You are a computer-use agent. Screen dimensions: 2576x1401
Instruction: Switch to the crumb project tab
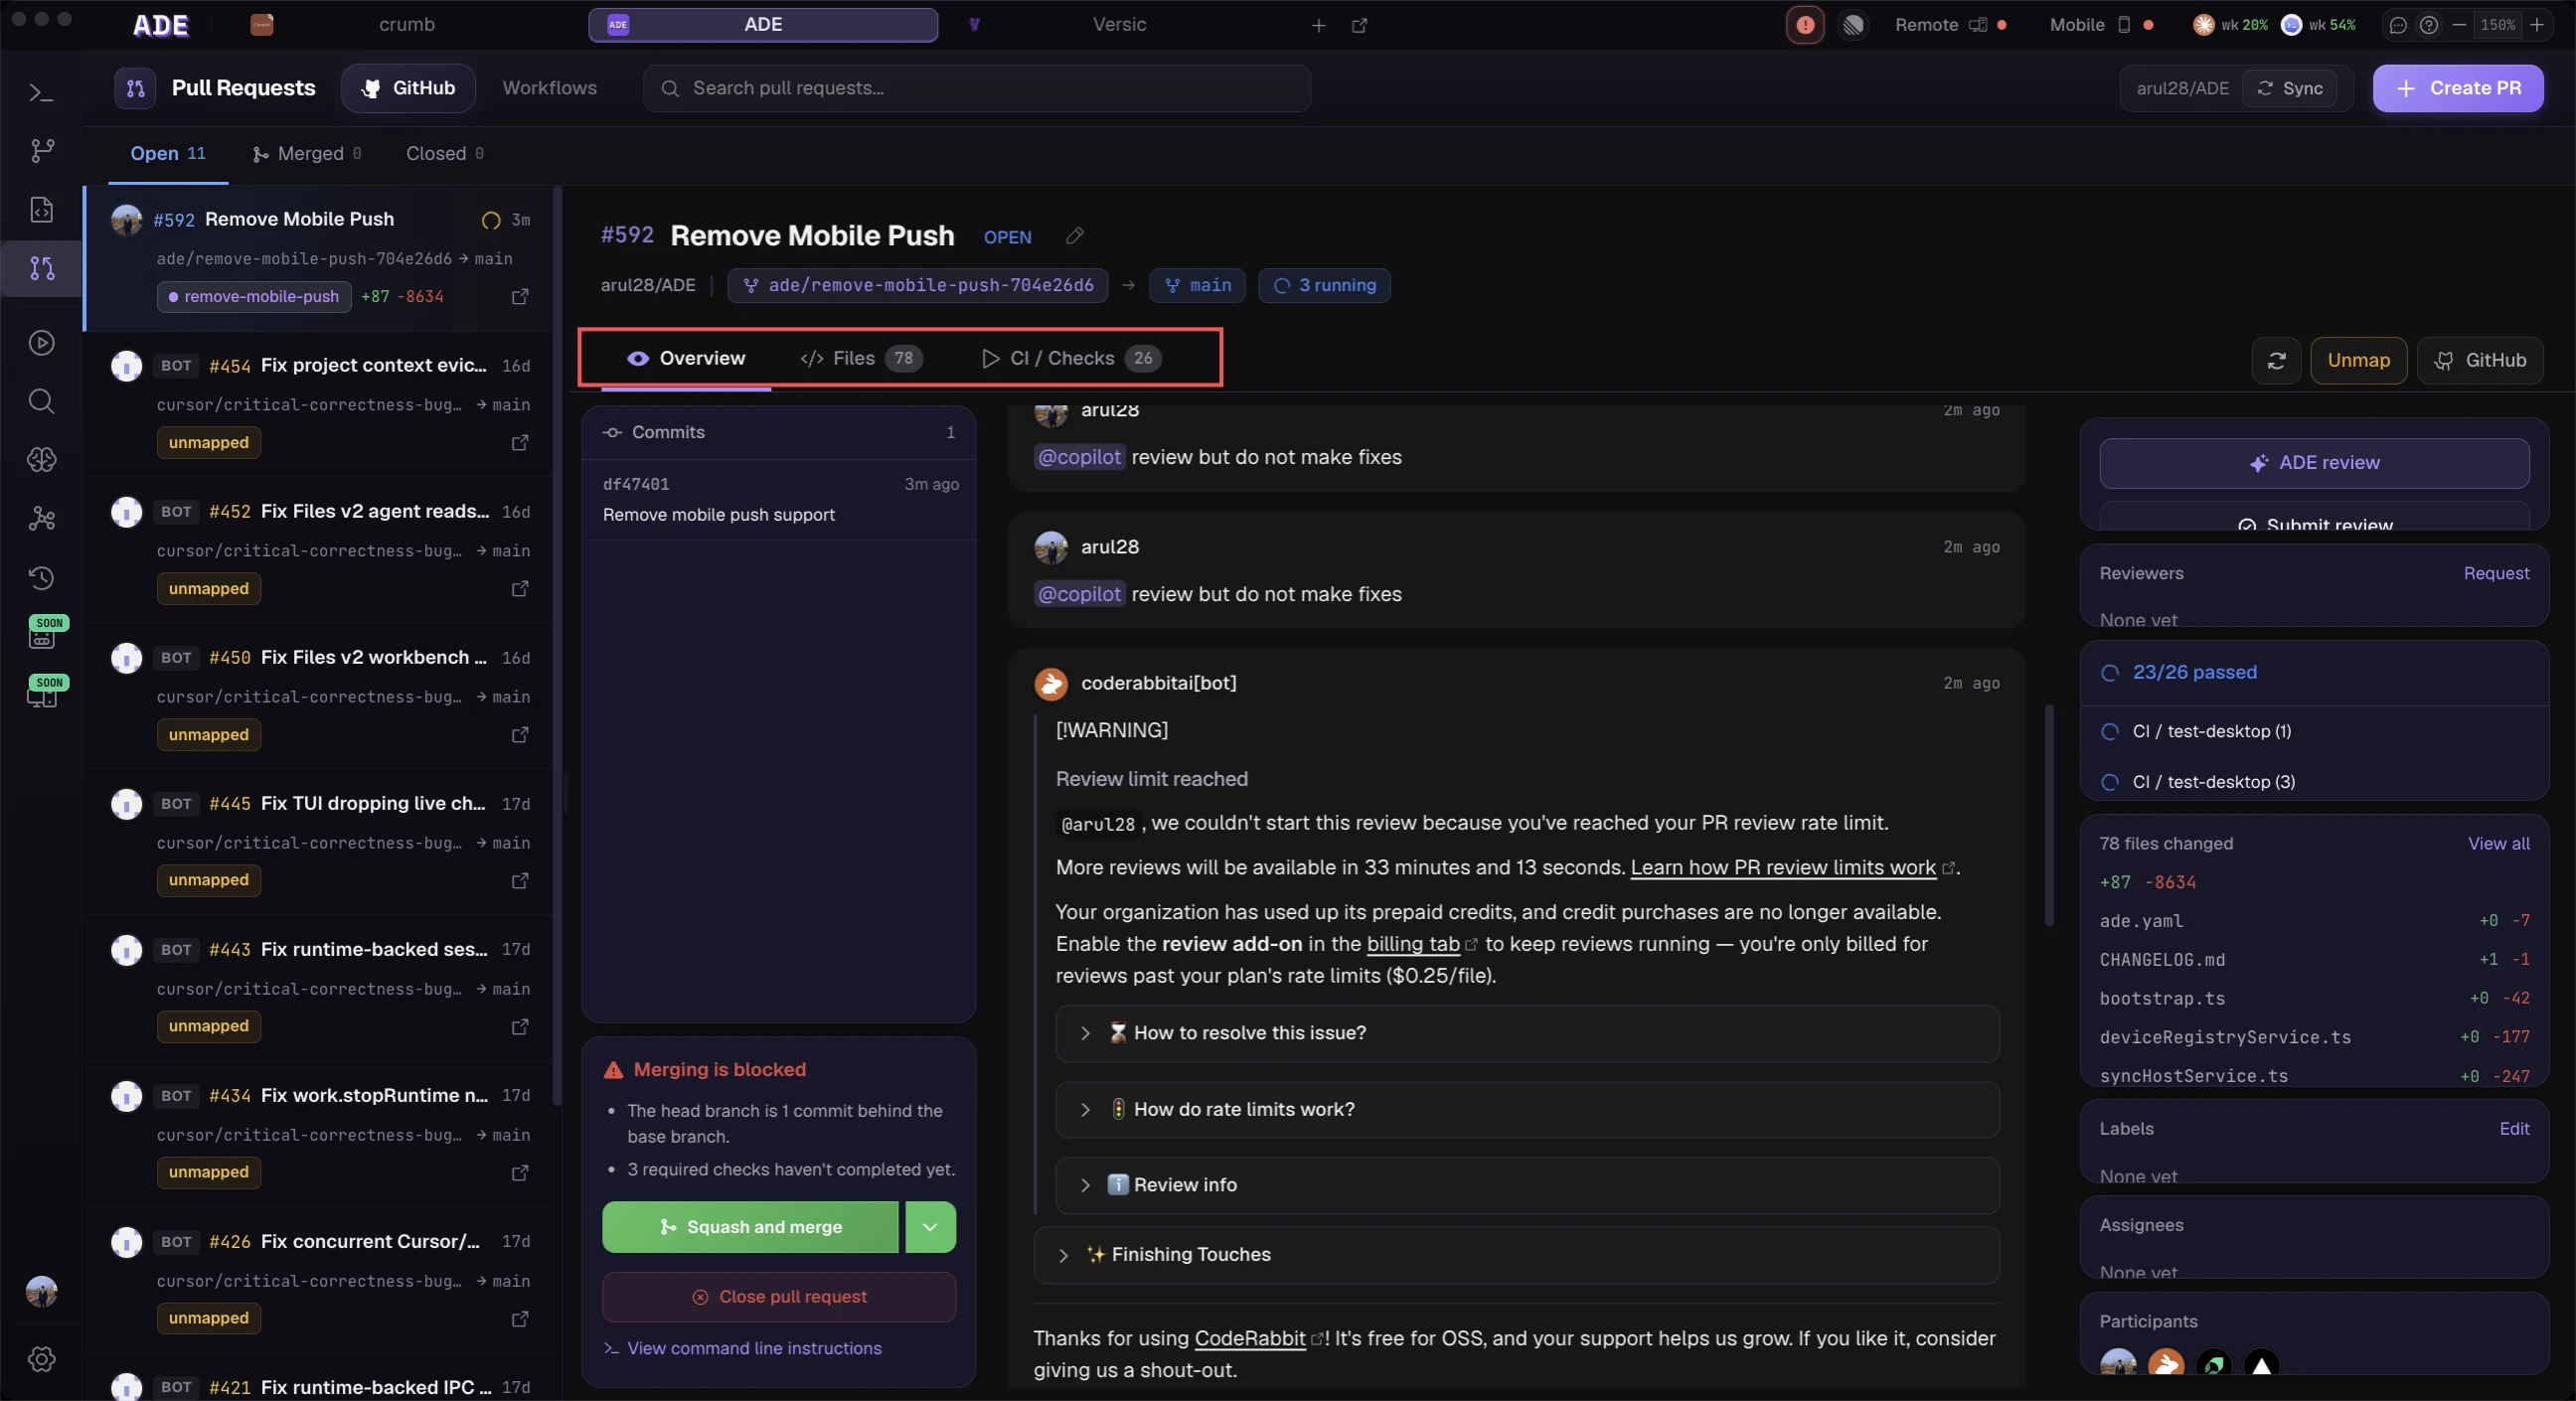(406, 25)
